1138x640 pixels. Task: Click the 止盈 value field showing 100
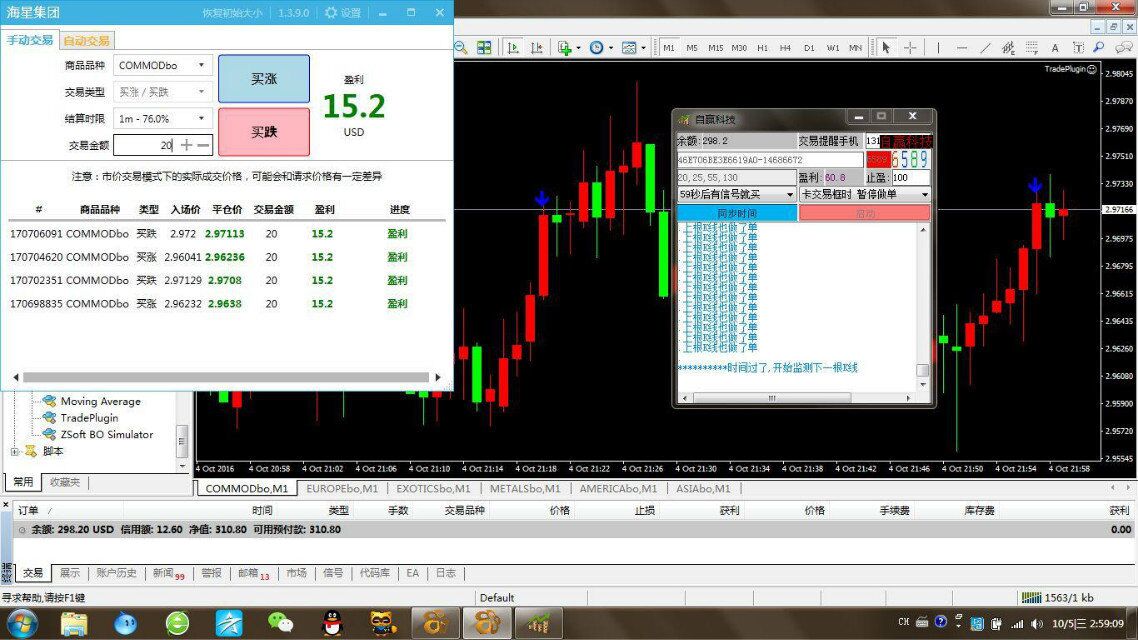[911, 178]
